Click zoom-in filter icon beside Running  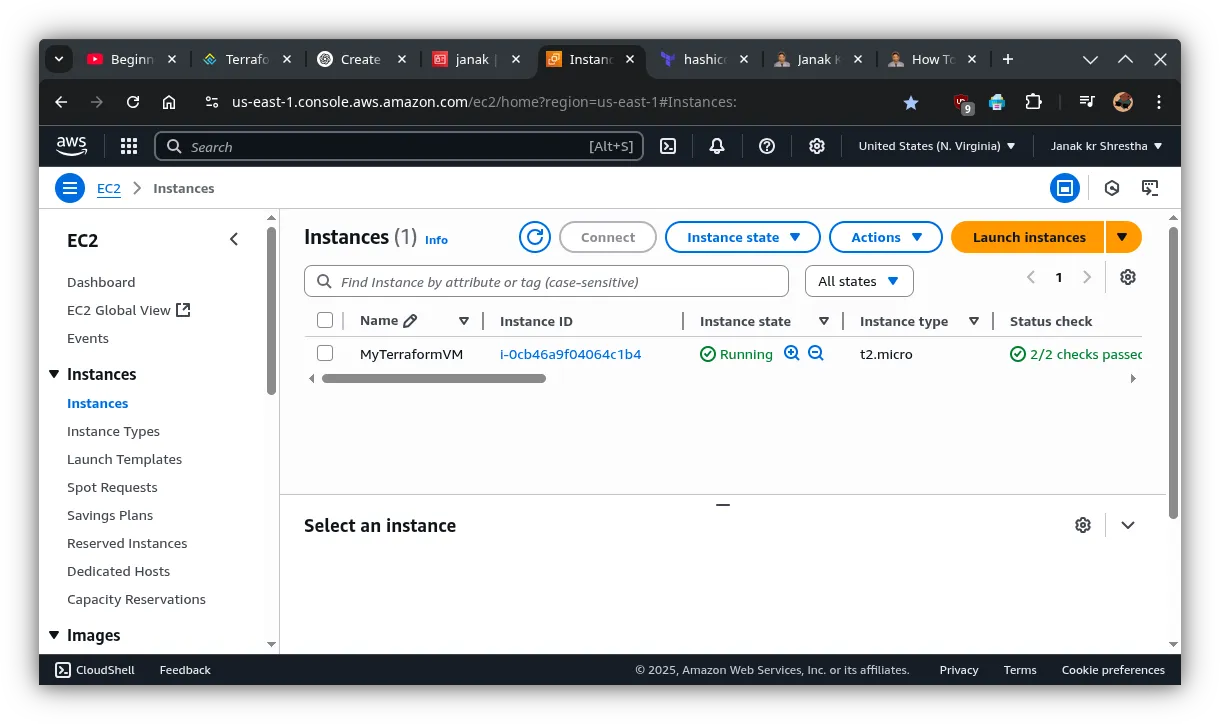(x=792, y=353)
